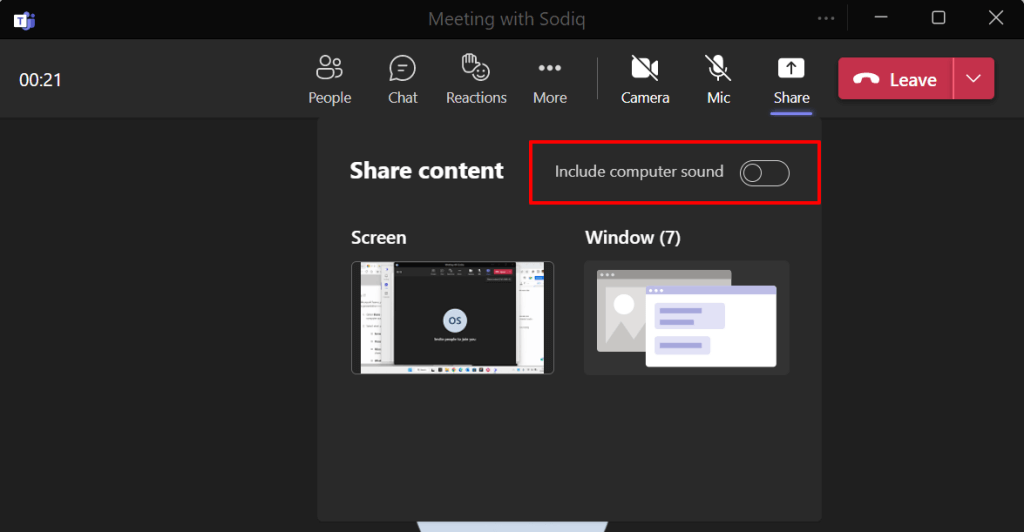
Task: Click the Screen section label
Action: pyautogui.click(x=379, y=238)
